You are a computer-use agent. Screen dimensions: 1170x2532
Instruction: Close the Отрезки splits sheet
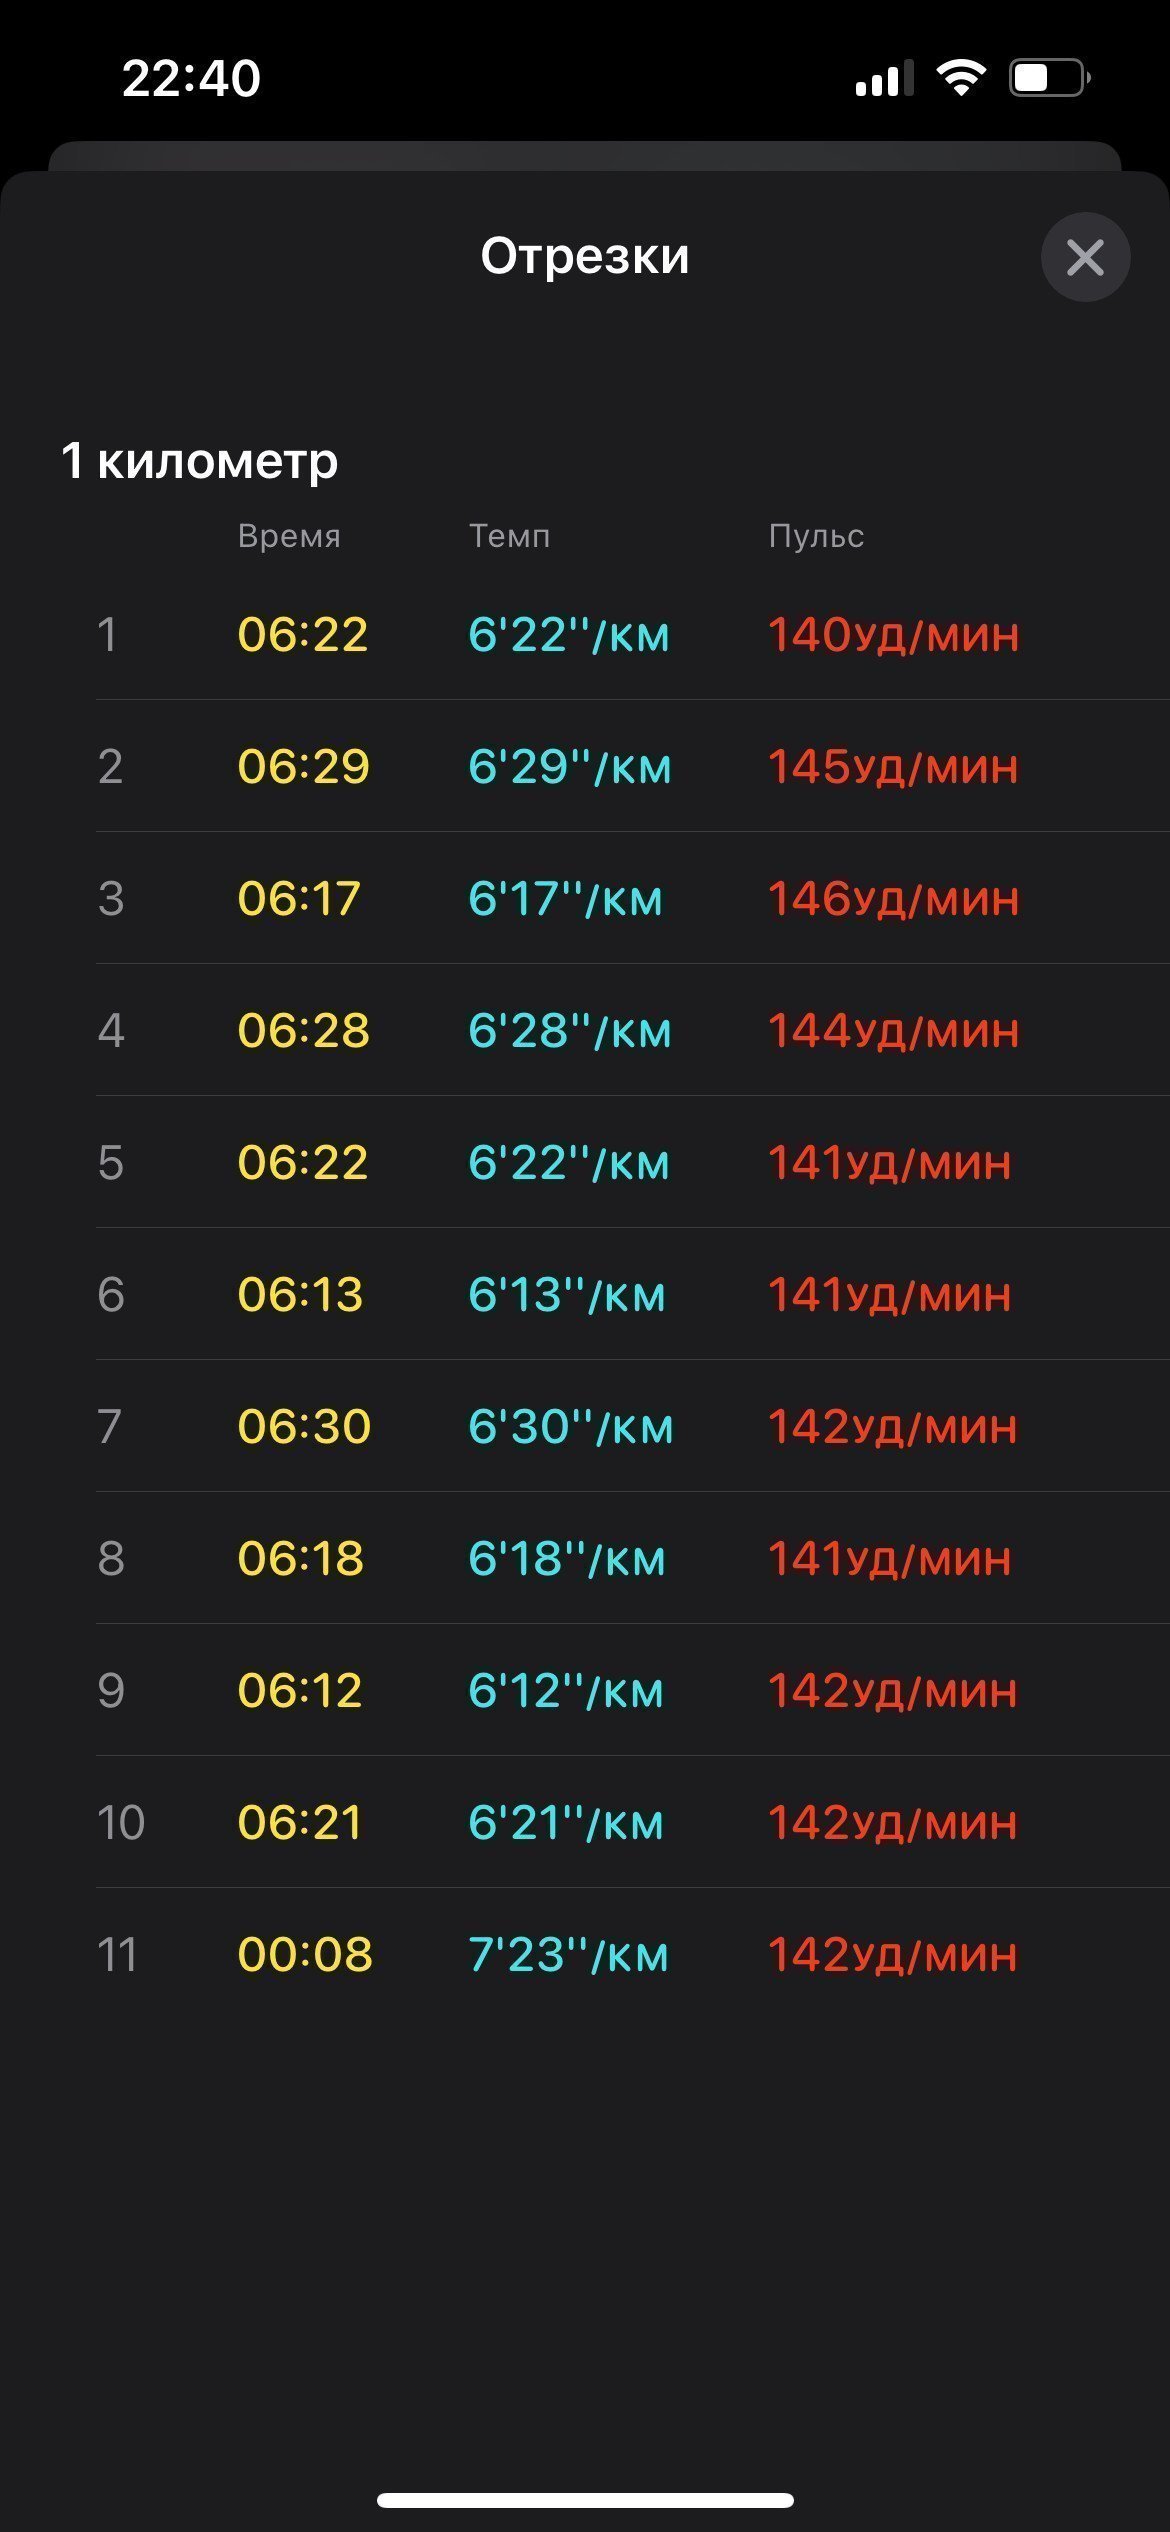[x=1085, y=257]
